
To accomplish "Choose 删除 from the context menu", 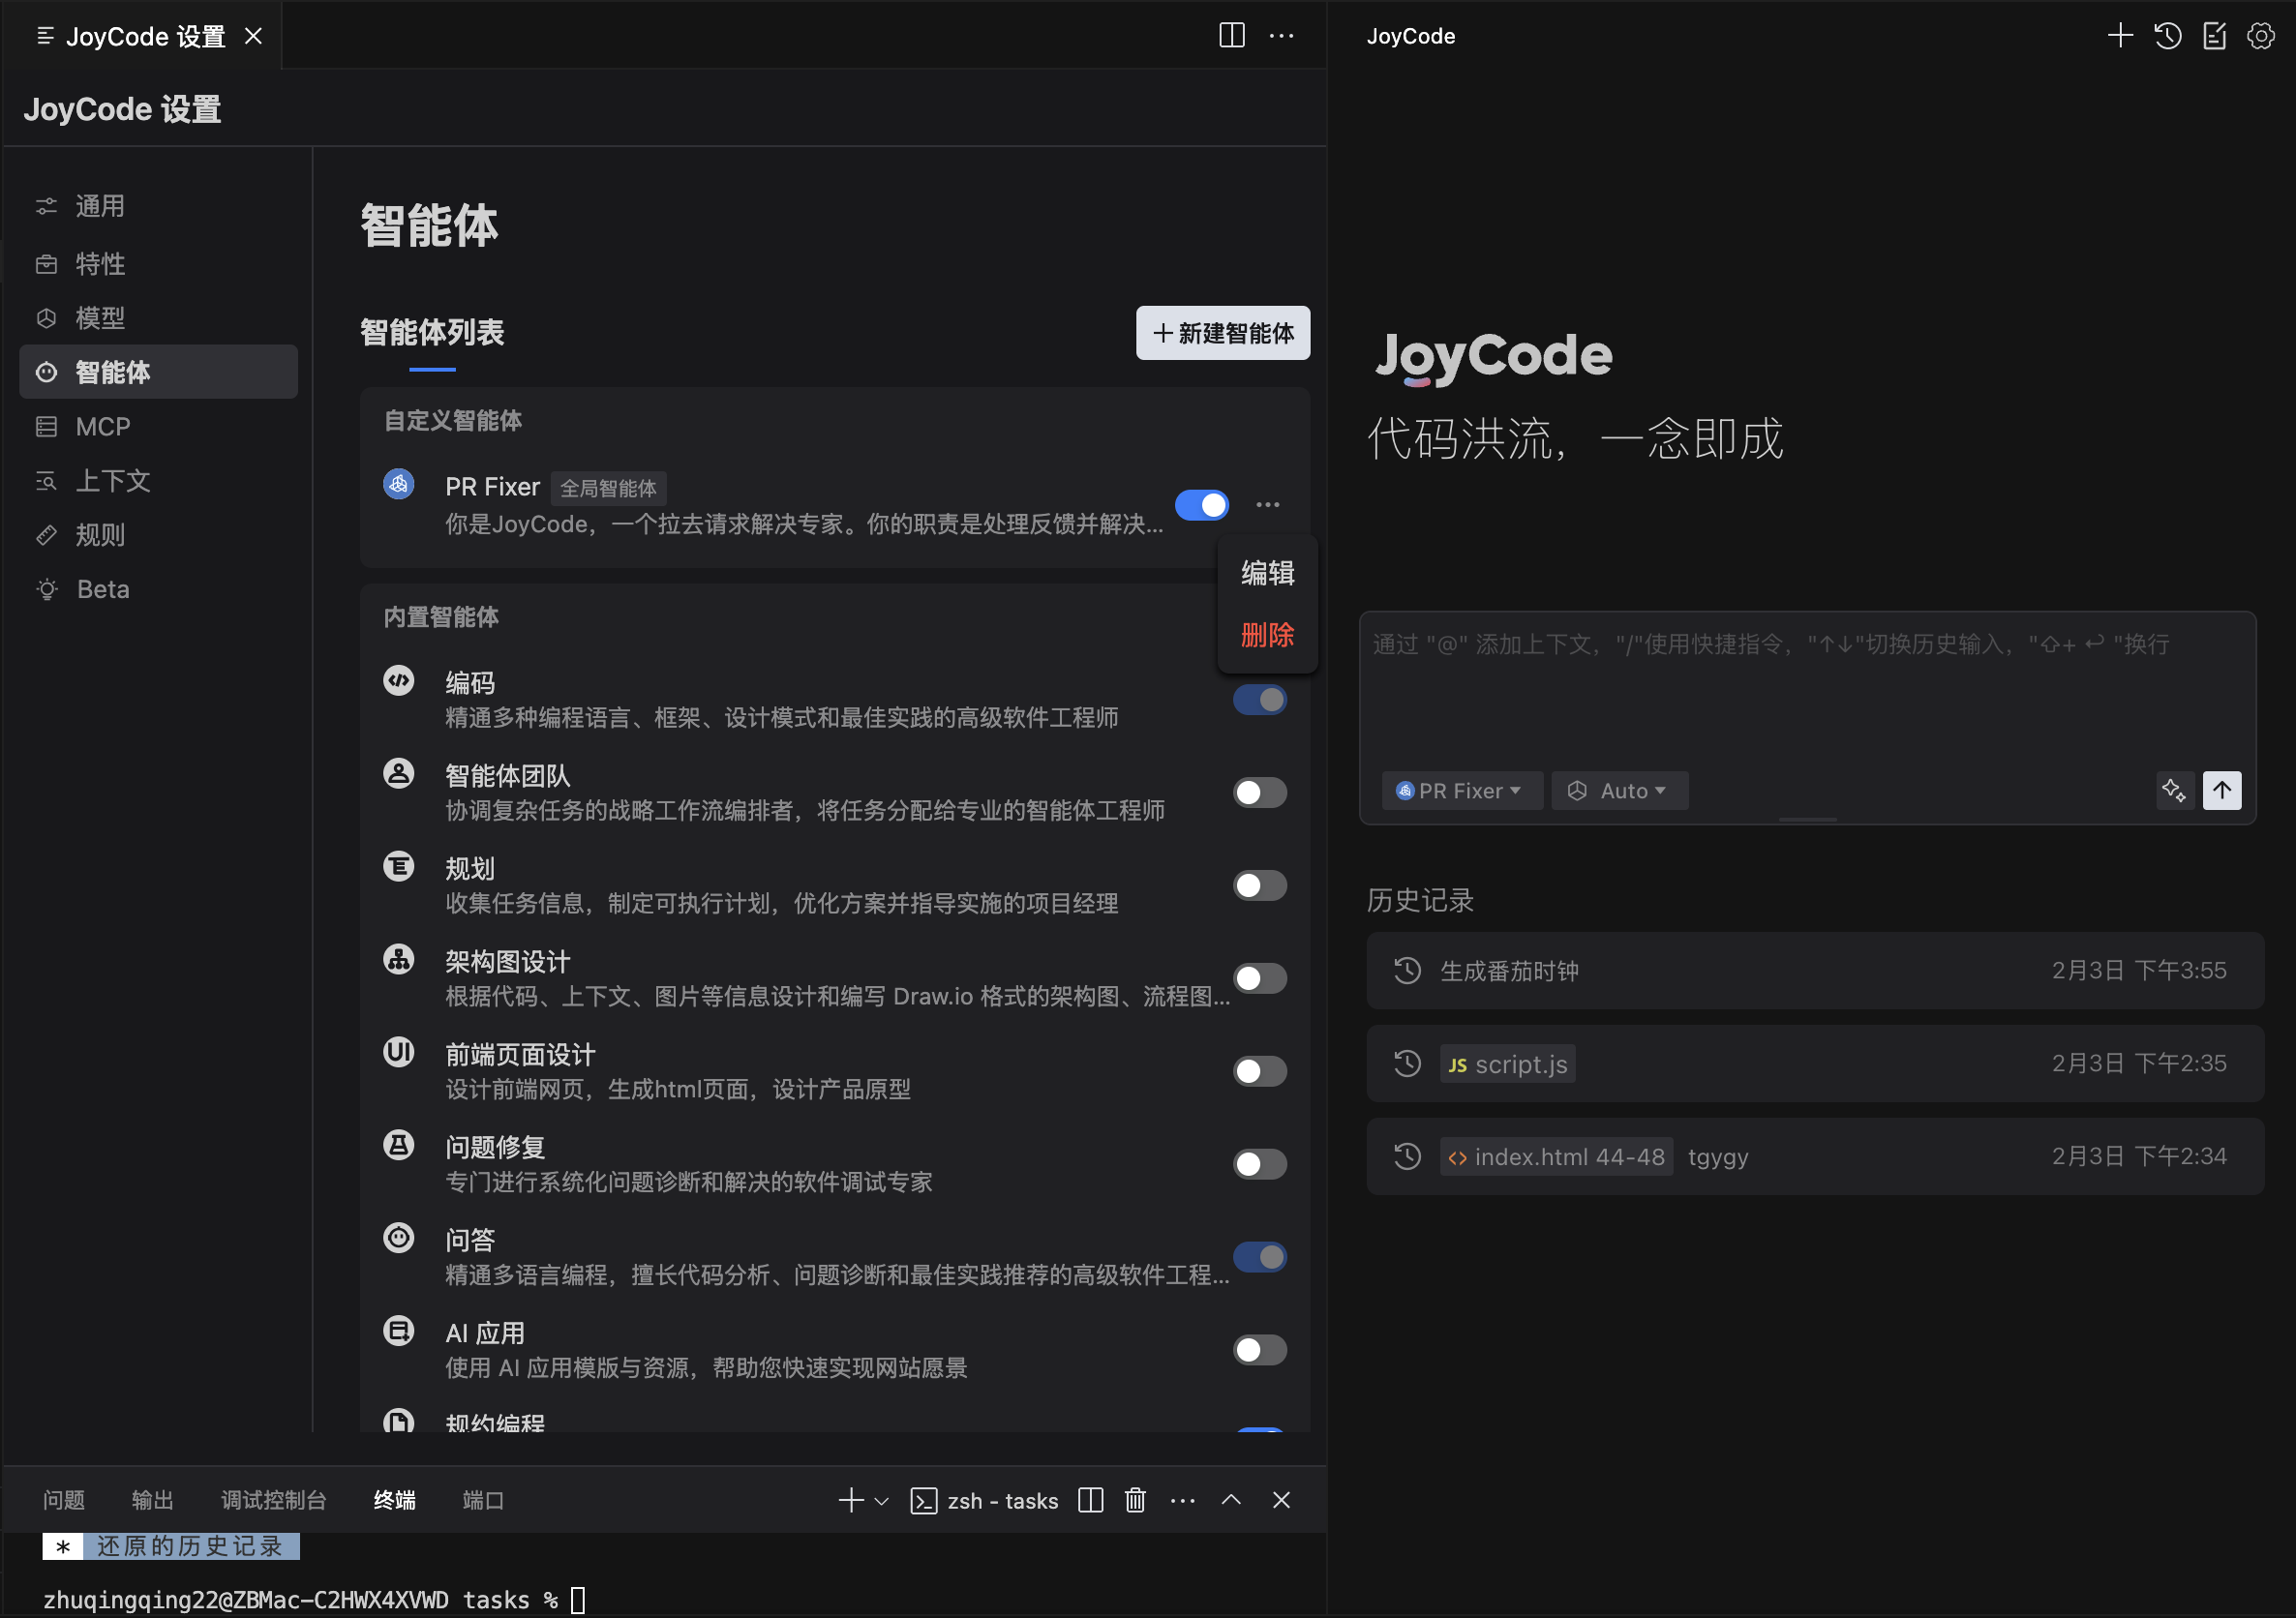I will [x=1266, y=635].
